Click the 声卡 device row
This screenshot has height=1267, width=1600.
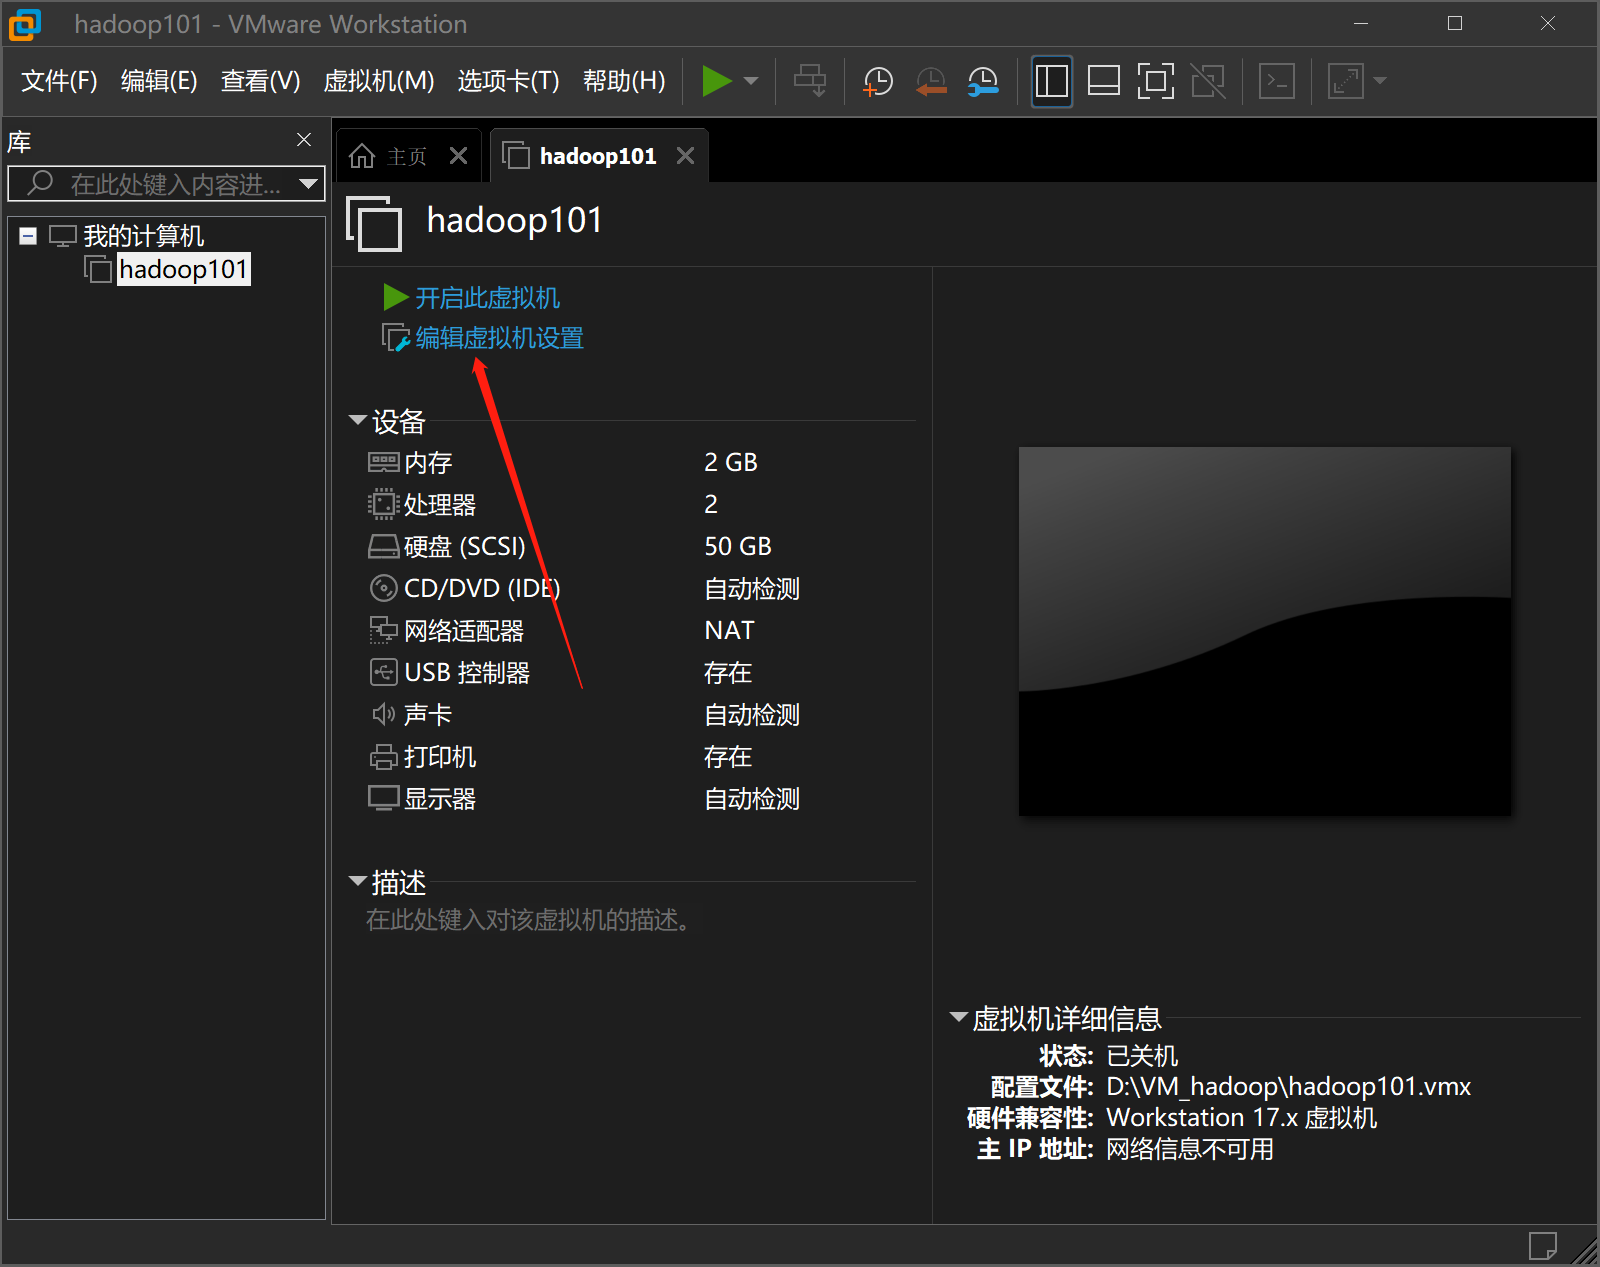640,715
